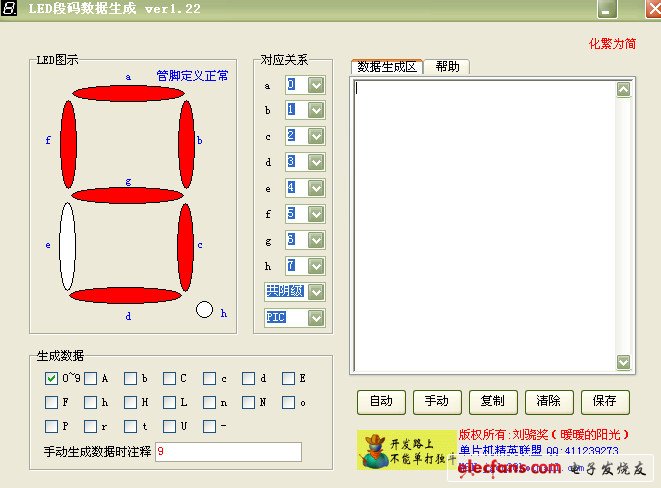The height and width of the screenshot is (488, 661).
Task: Check the U character checkbox
Action: coord(170,427)
